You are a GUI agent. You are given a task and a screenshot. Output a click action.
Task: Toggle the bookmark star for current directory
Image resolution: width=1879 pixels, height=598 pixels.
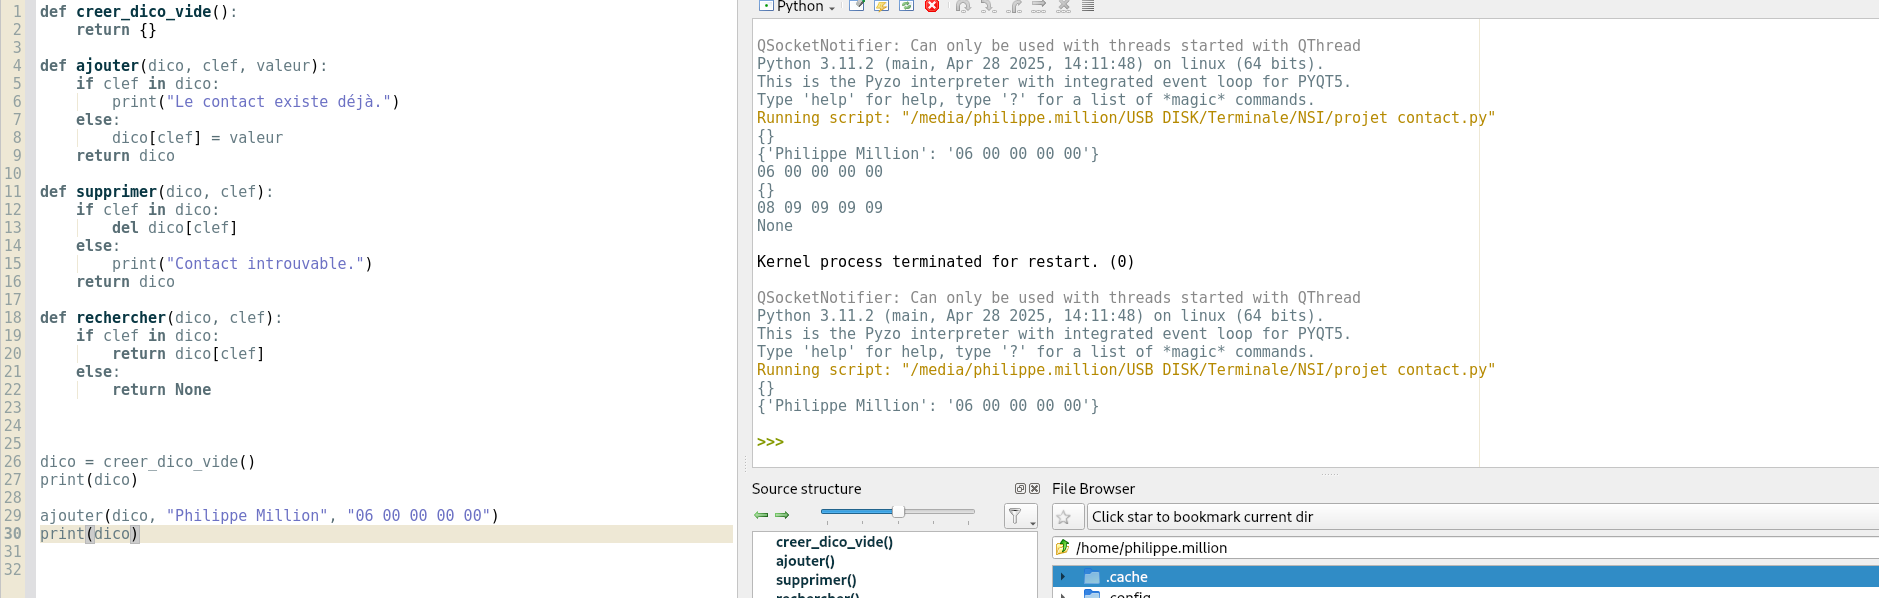point(1064,517)
